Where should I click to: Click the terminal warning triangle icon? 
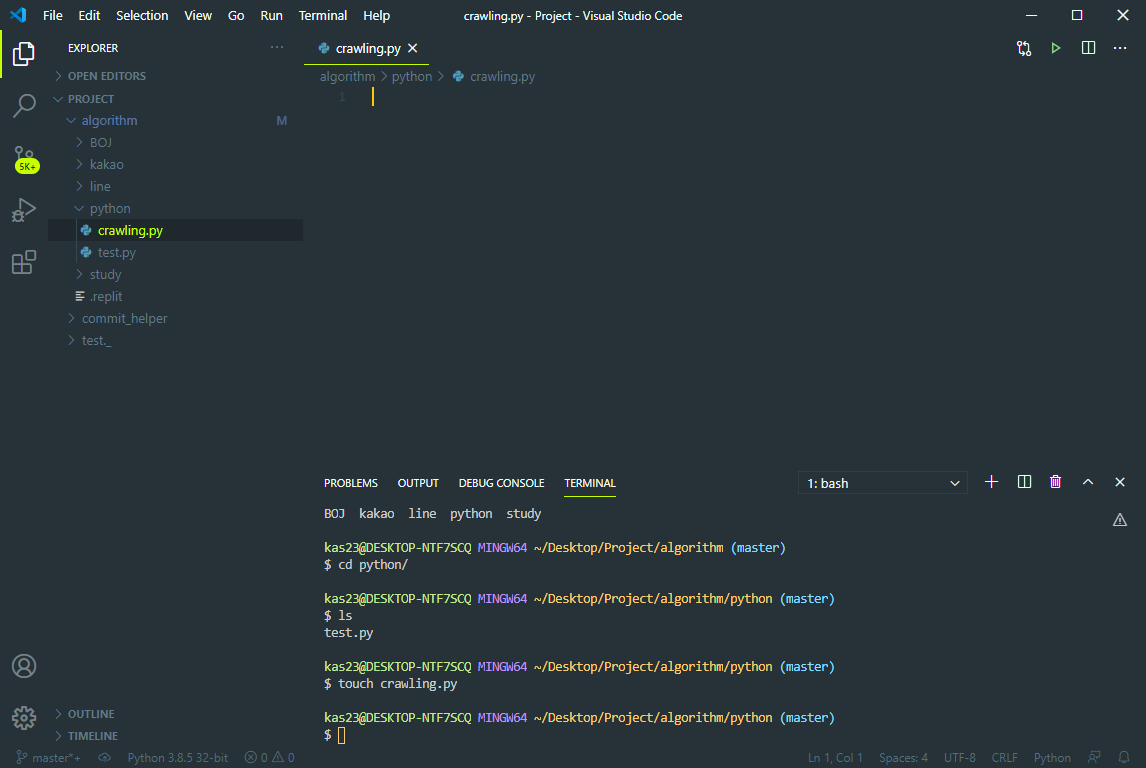1120,520
